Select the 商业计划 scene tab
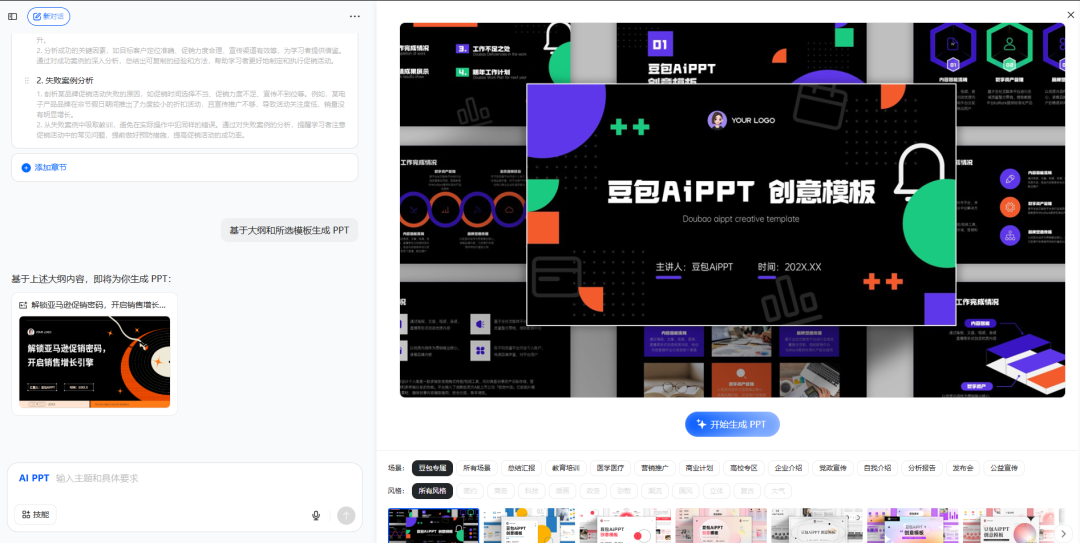1080x543 pixels. click(x=699, y=469)
